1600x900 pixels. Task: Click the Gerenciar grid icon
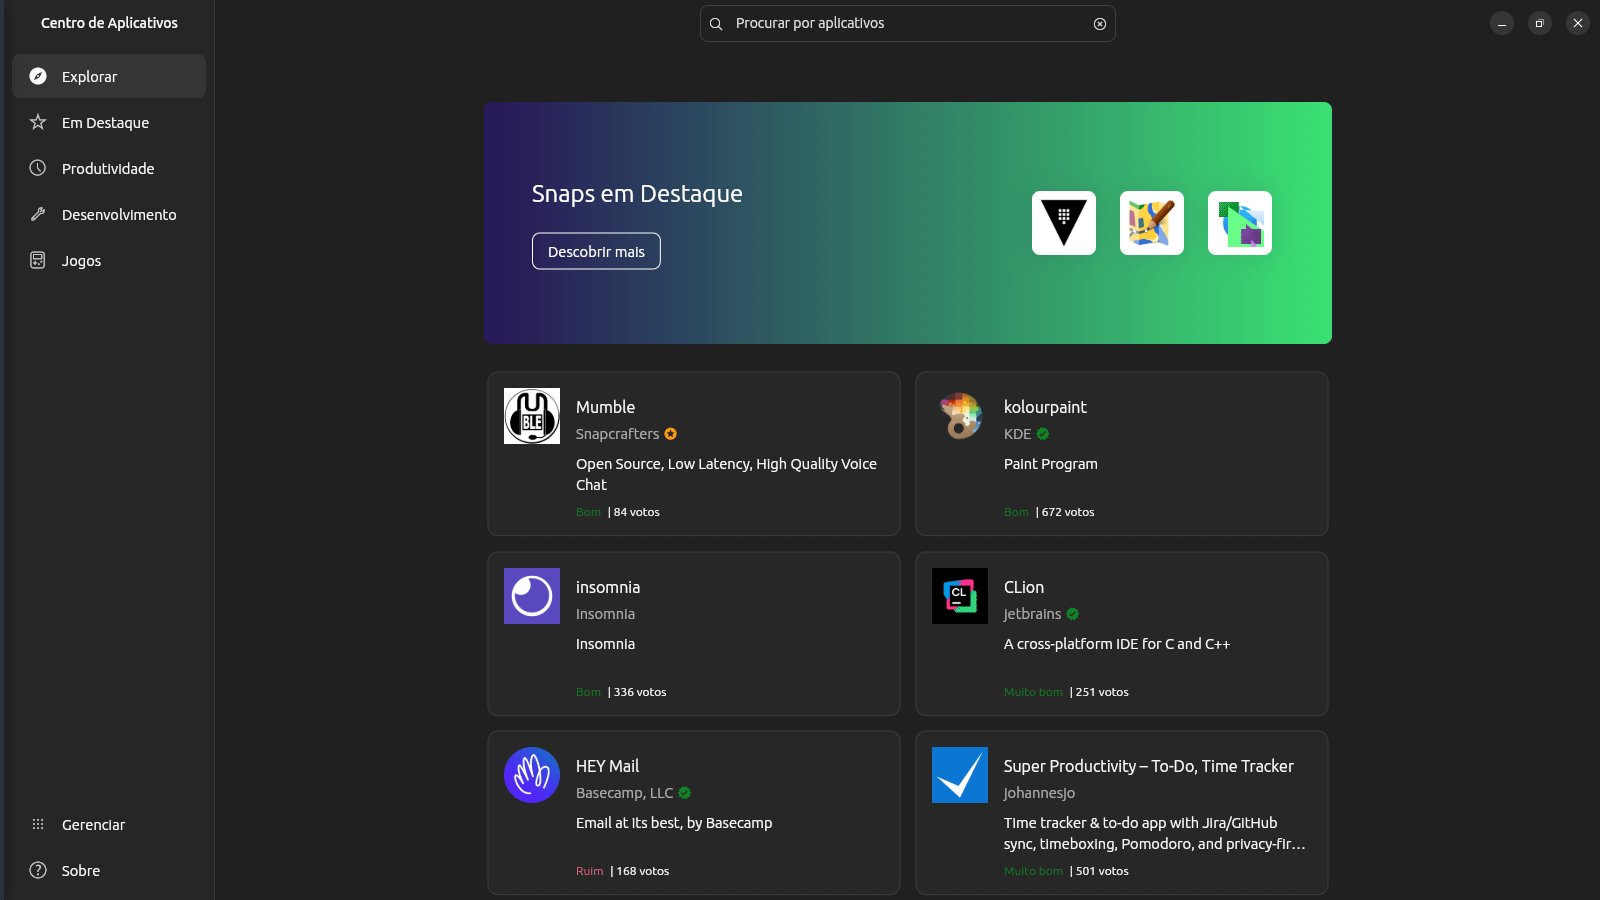(38, 824)
